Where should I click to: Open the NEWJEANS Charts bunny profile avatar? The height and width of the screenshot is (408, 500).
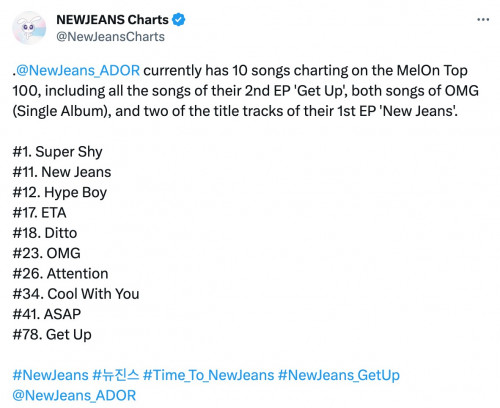(29, 28)
